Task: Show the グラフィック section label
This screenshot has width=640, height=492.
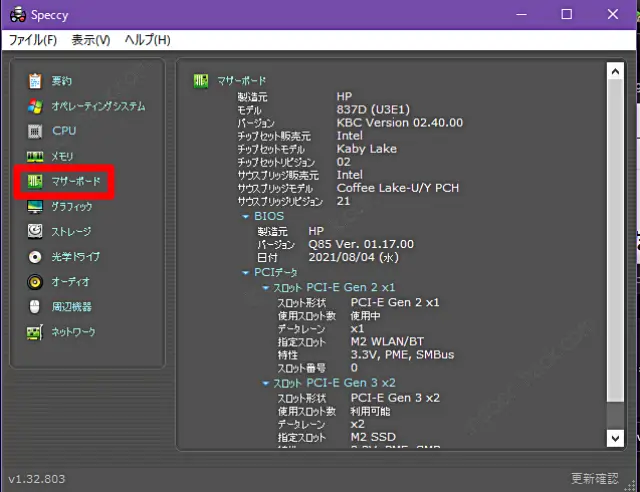Action: [x=72, y=207]
